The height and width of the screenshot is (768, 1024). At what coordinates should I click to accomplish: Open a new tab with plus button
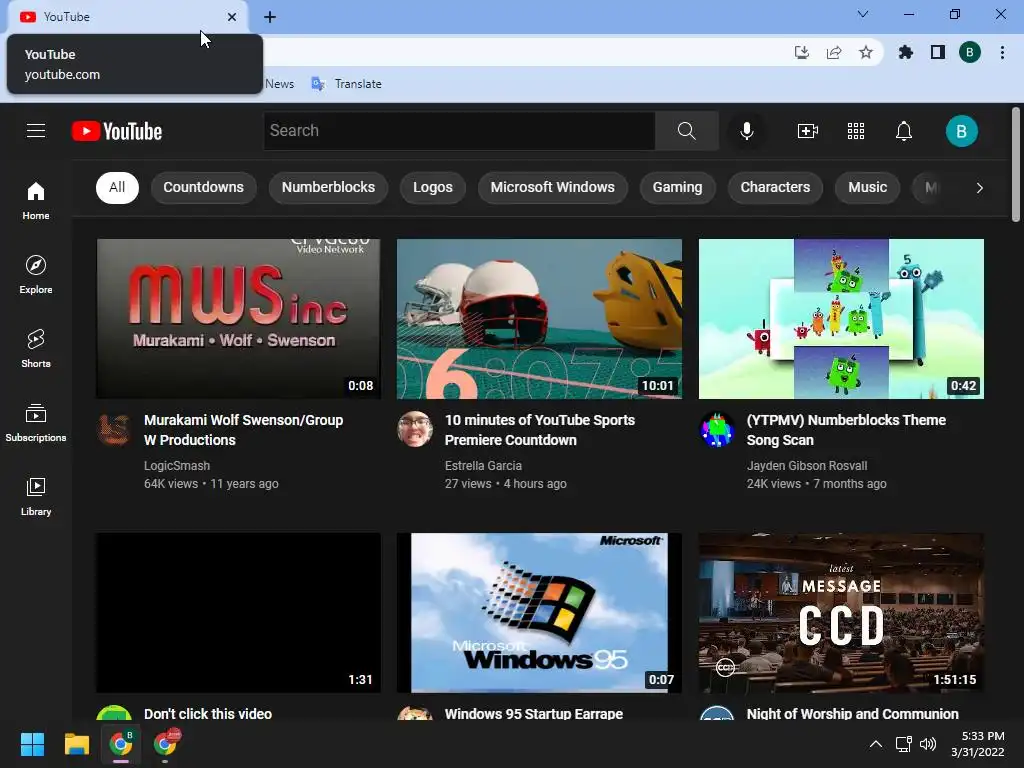(270, 17)
